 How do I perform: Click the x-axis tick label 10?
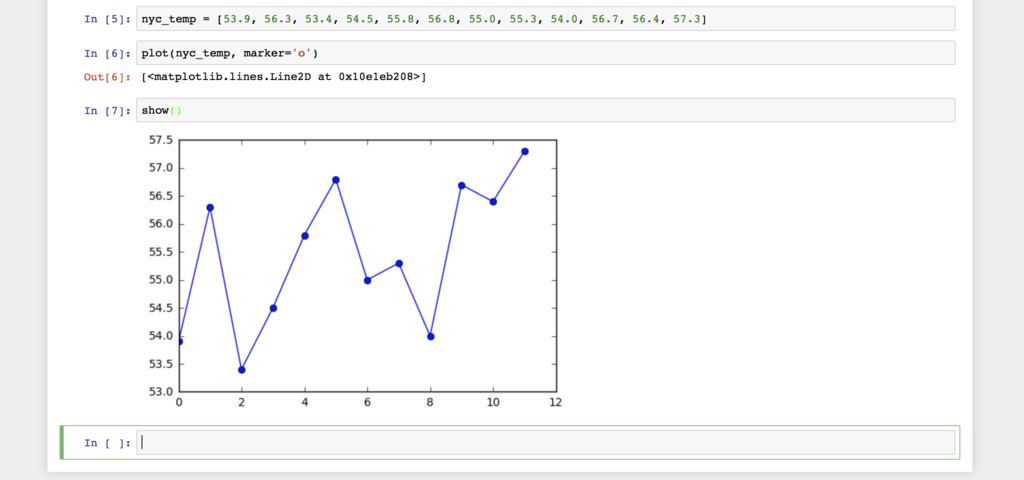click(x=493, y=403)
